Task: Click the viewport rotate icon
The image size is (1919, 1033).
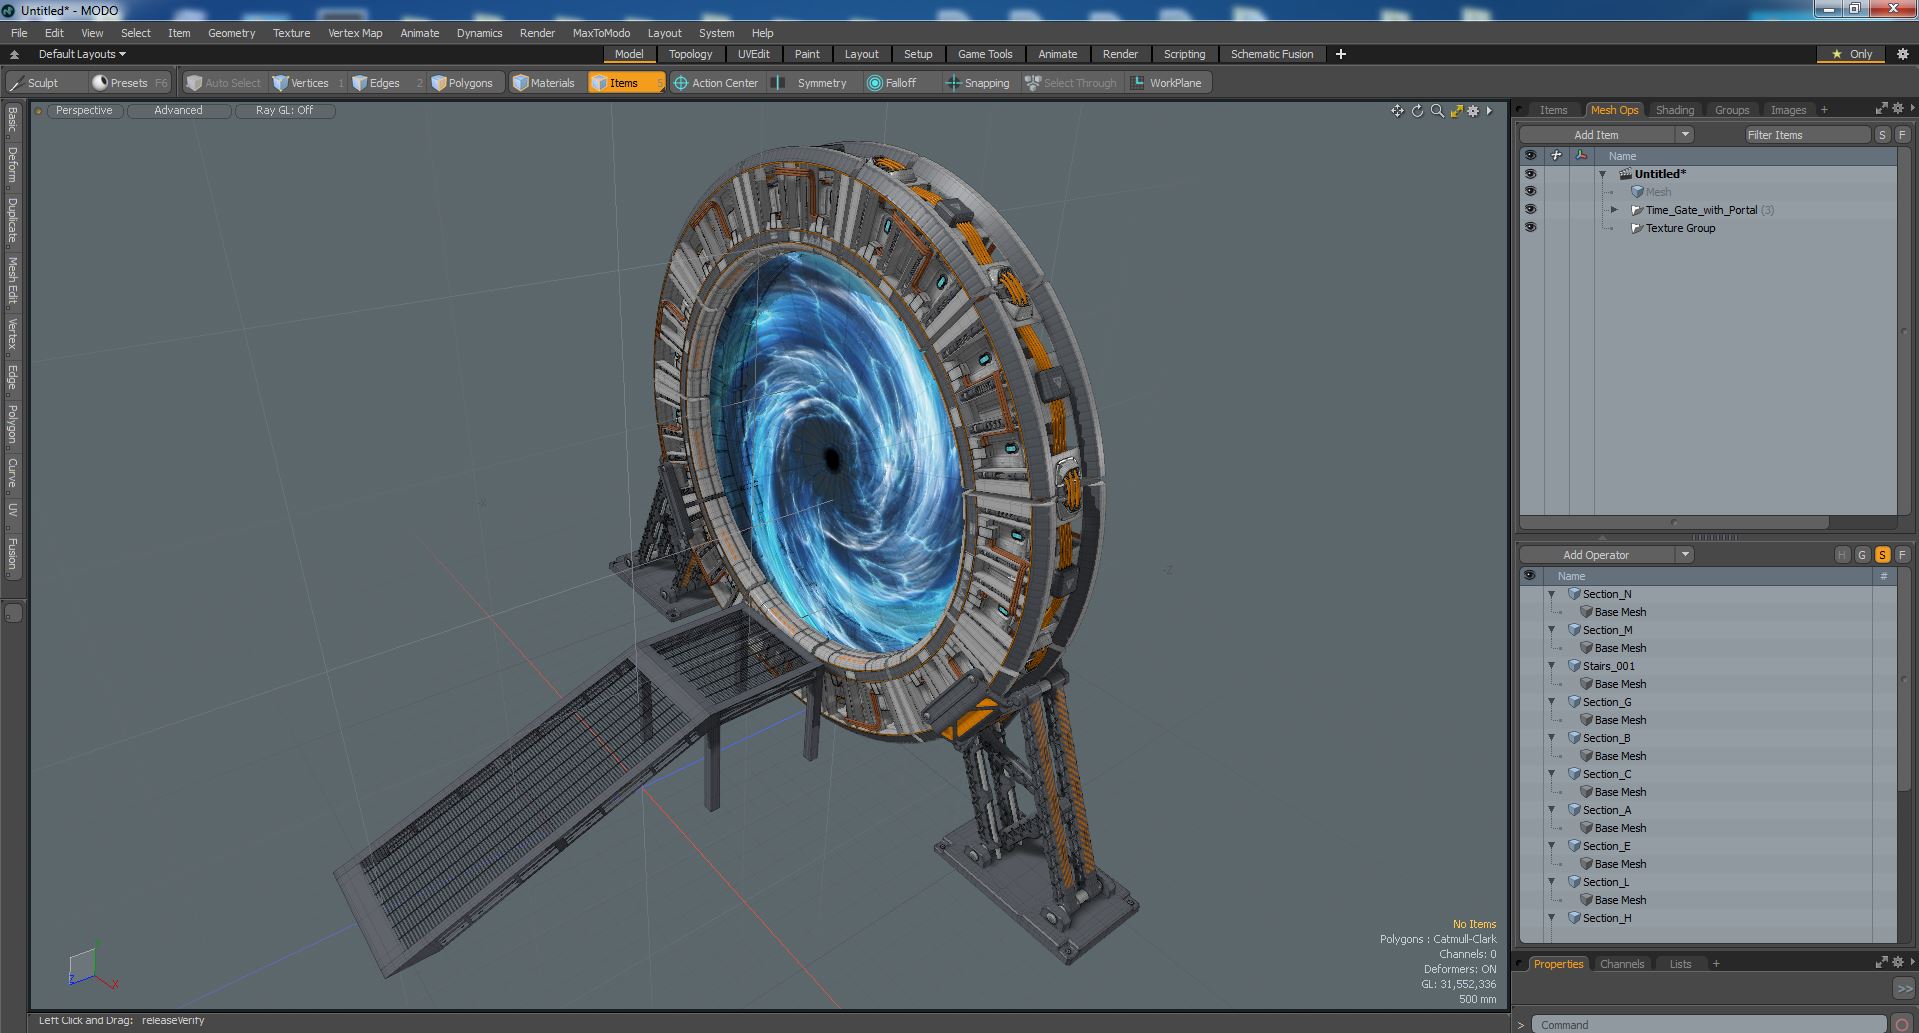Action: 1417,111
